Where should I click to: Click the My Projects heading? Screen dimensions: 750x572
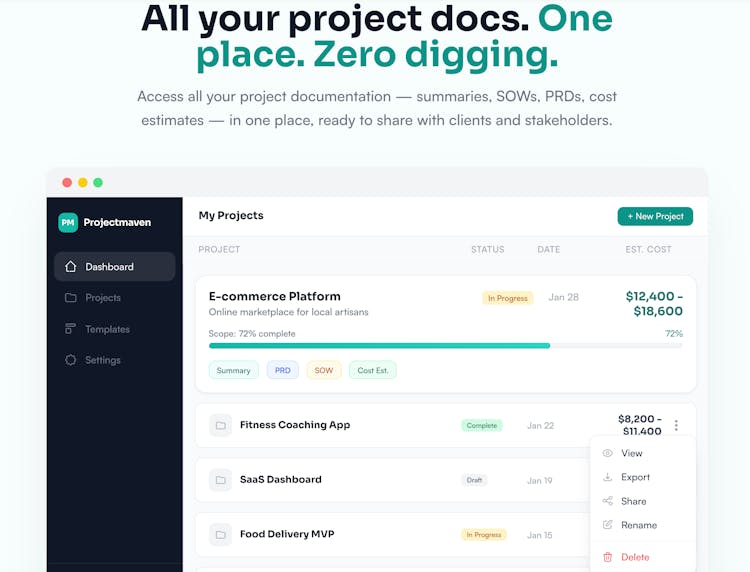(231, 215)
